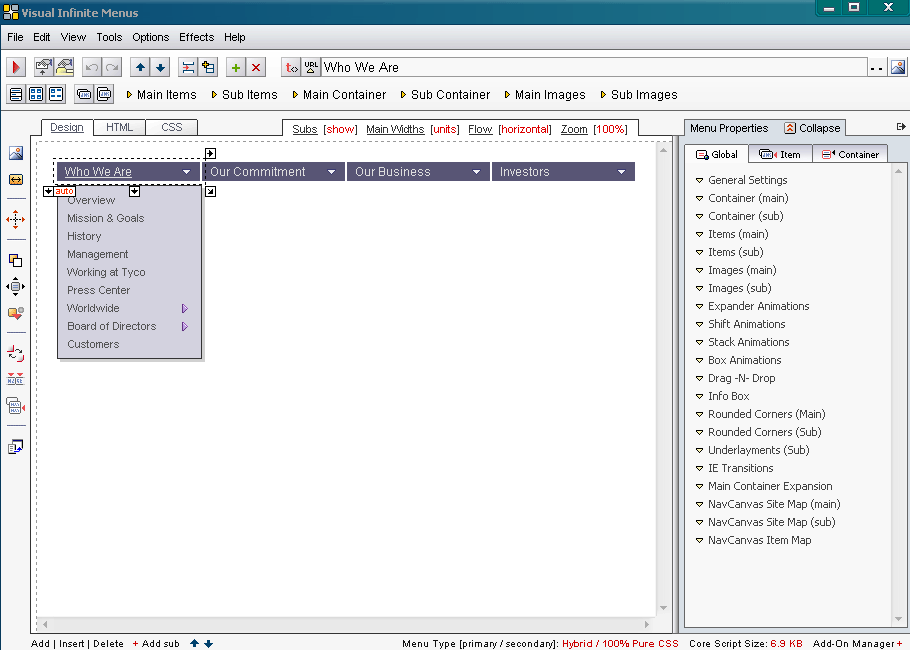
Task: Click the redo arrow icon
Action: click(x=112, y=67)
